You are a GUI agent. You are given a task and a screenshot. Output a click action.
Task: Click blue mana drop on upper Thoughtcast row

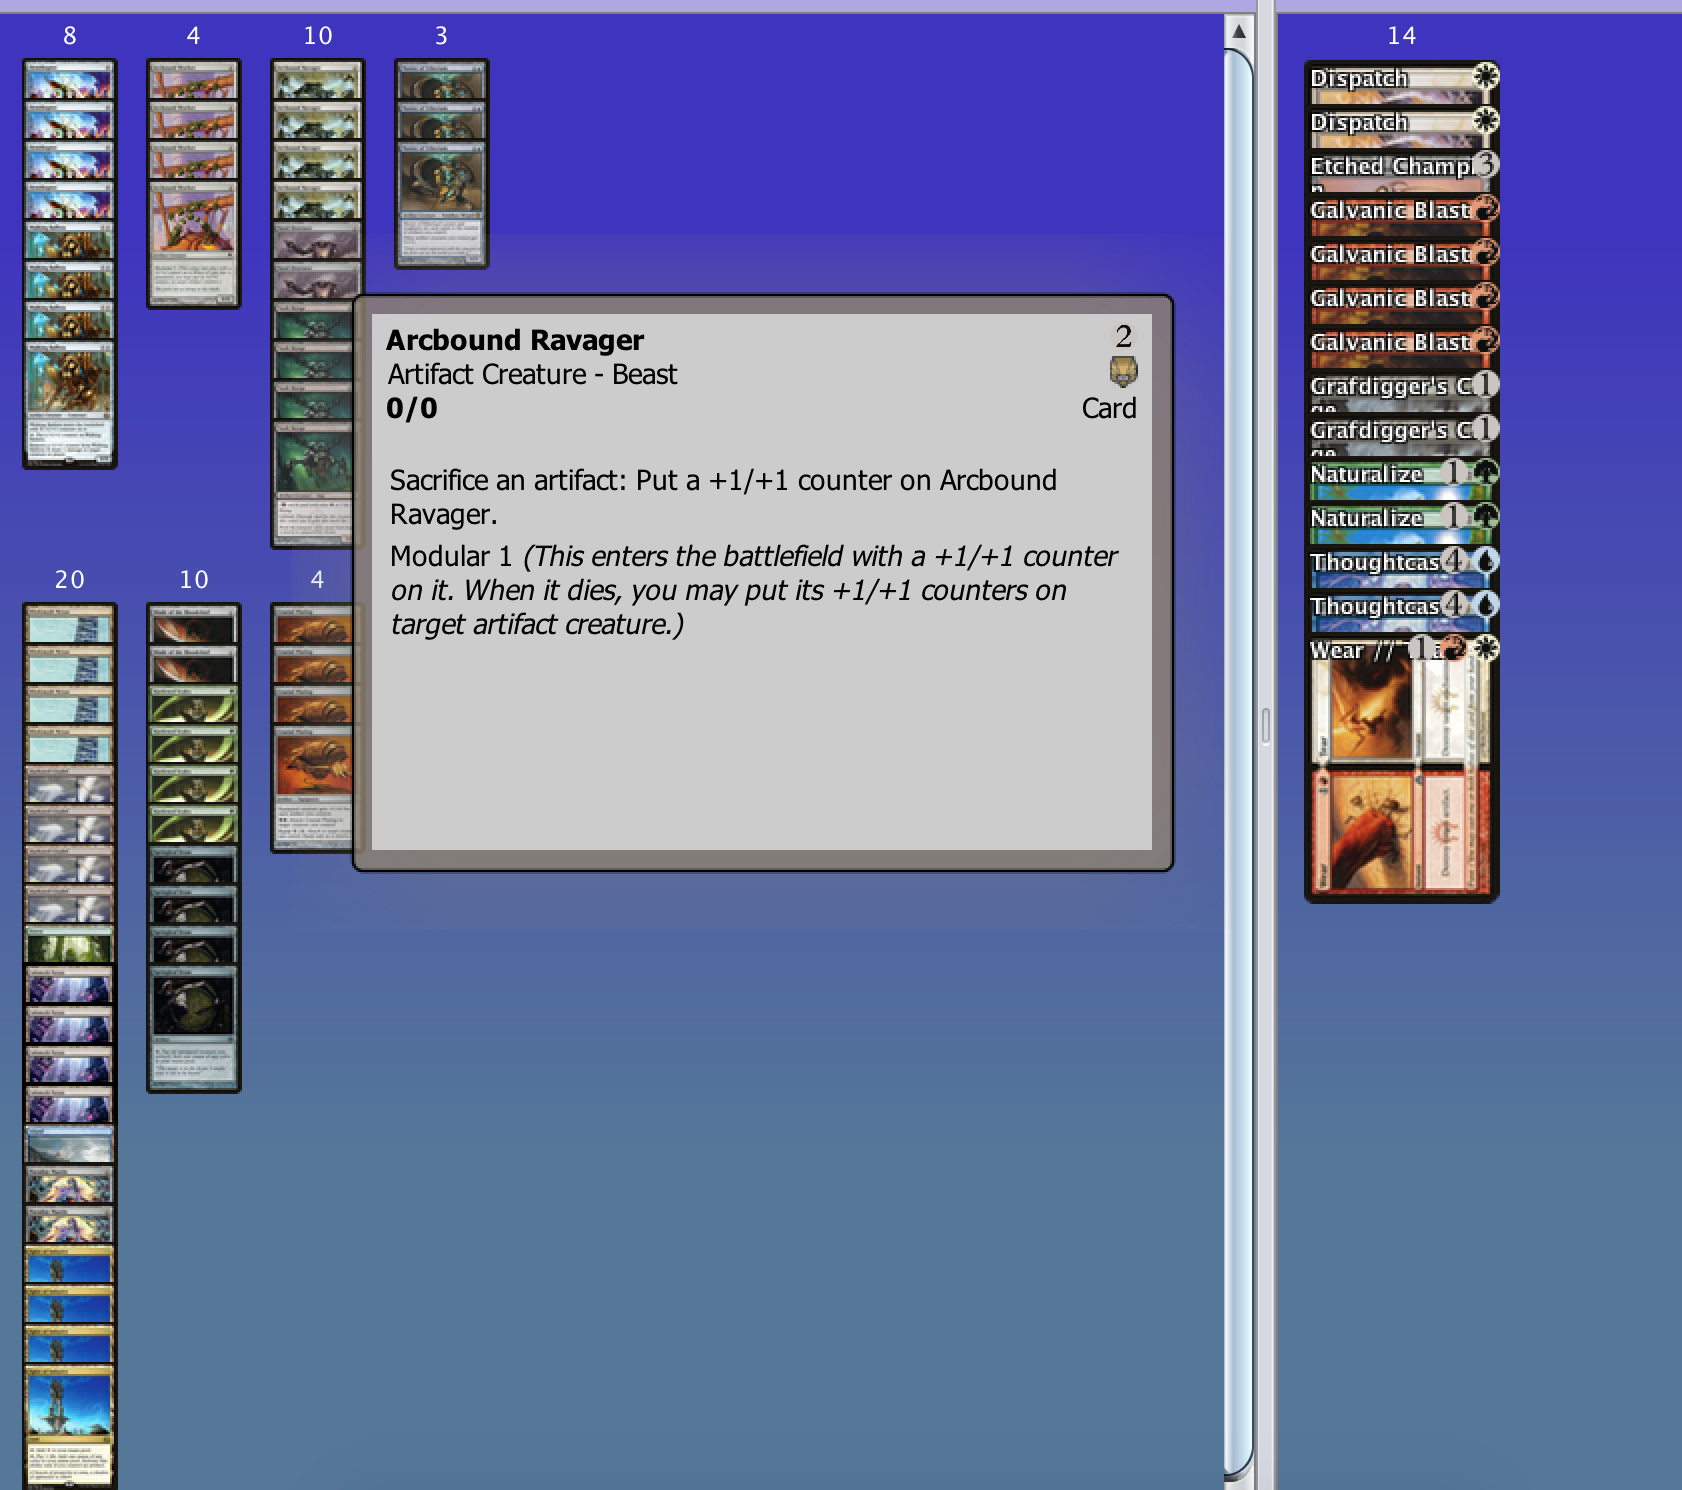[x=1486, y=560]
